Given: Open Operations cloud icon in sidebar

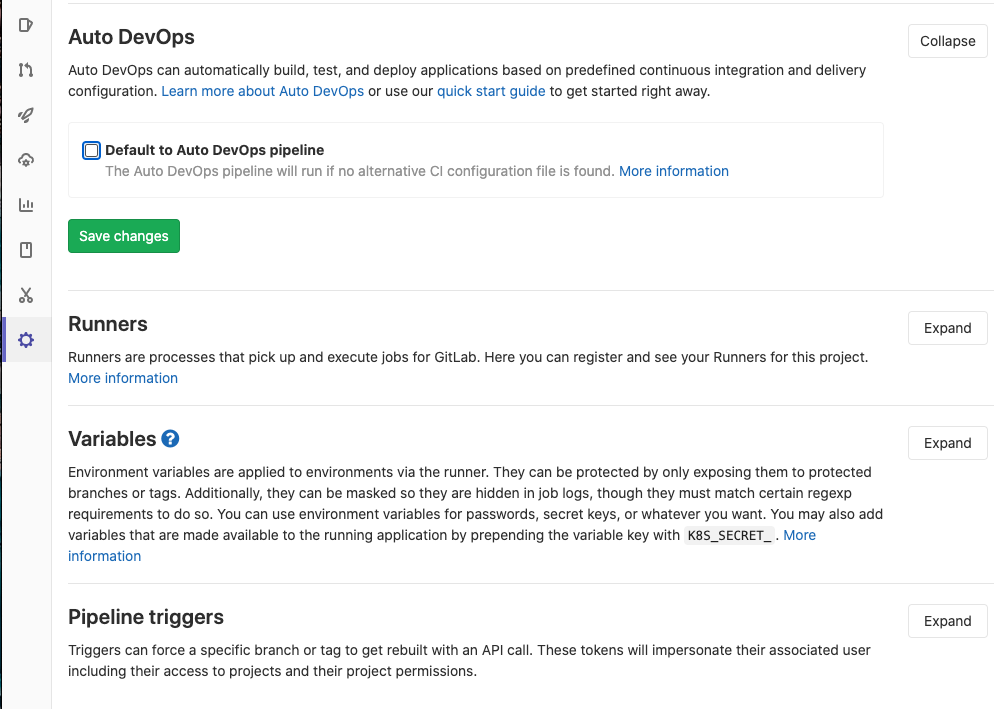Looking at the screenshot, I should [x=26, y=160].
